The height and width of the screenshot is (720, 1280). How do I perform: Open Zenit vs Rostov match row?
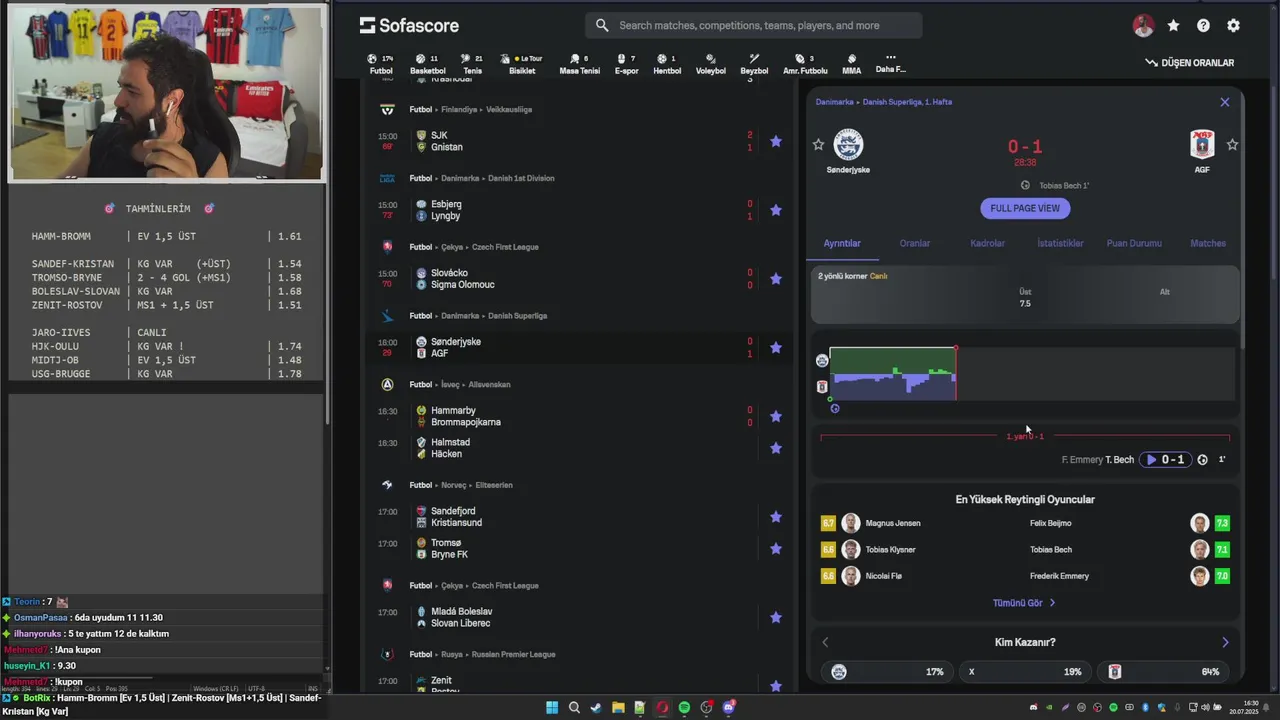580,685
